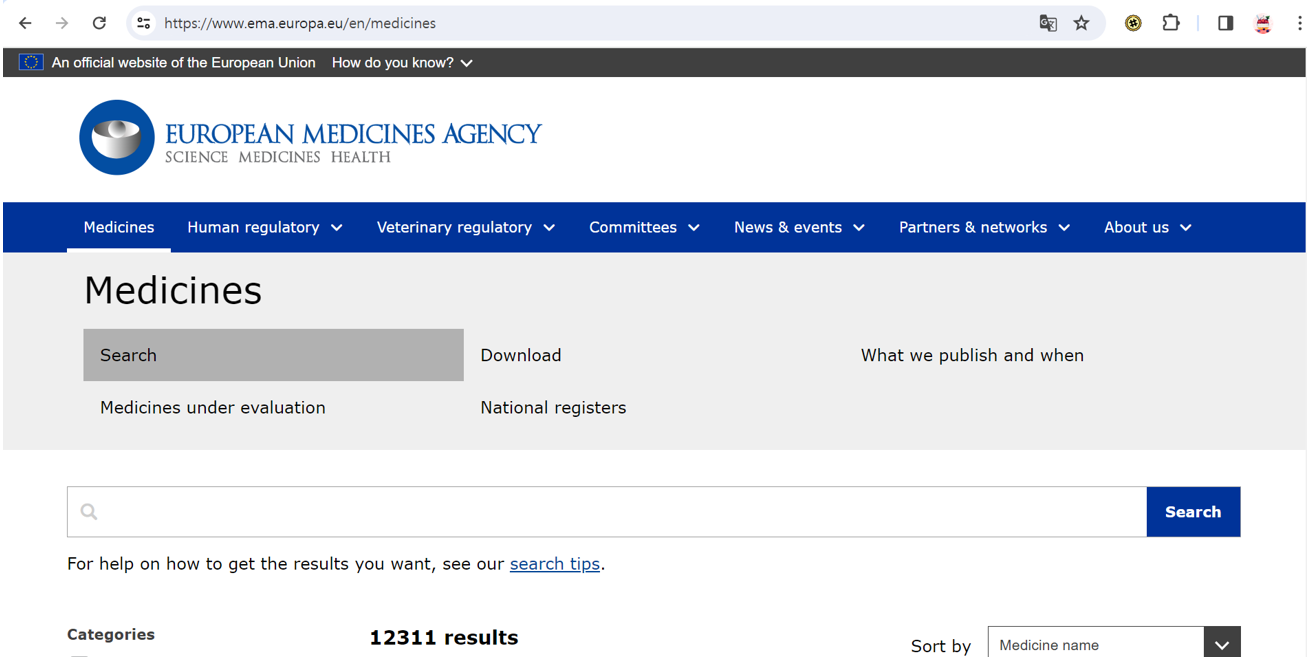Select the Search sub-tab under Medicines
Viewport: 1307px width, 659px height.
pyautogui.click(x=273, y=355)
